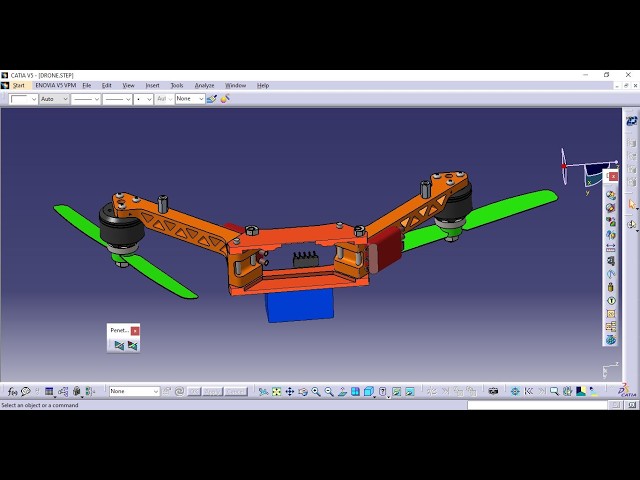Click the Painter paintbrush icon
640x480 pixels.
[211, 99]
